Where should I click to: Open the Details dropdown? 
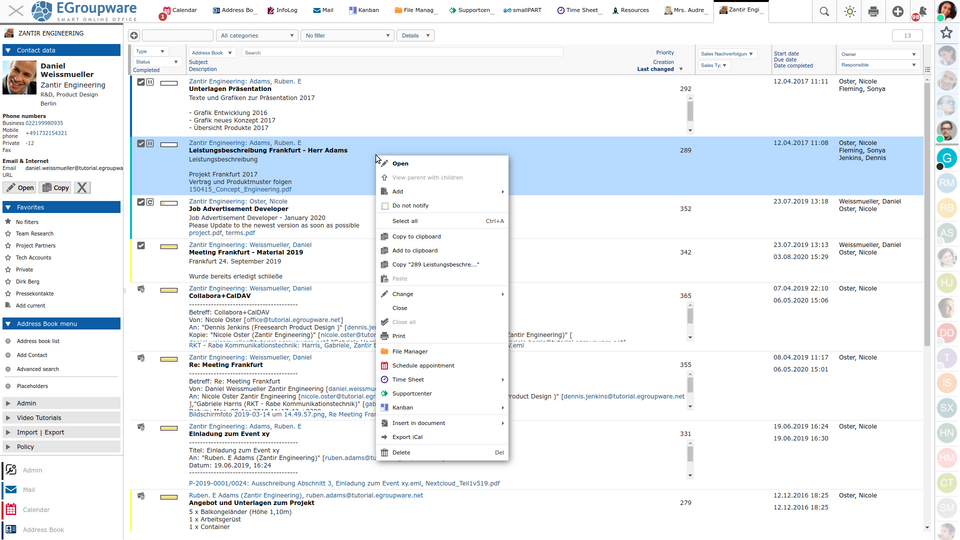[416, 36]
